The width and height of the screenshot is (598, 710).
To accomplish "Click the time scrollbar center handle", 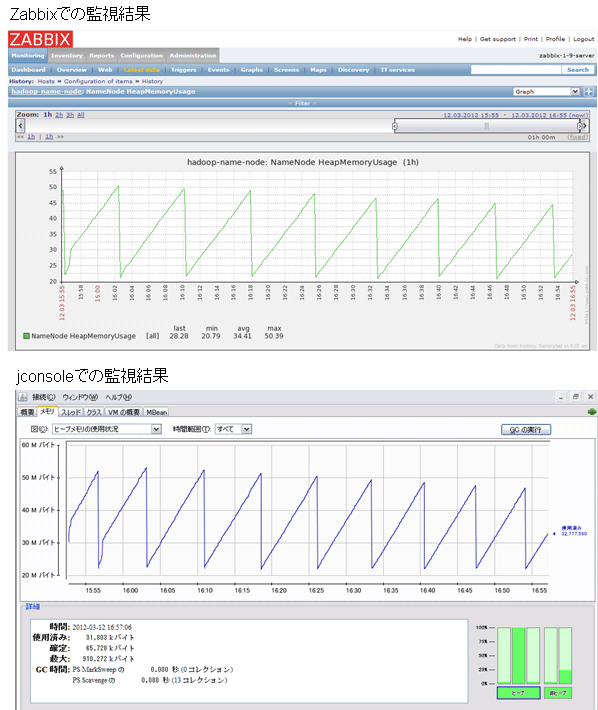I will click(487, 126).
